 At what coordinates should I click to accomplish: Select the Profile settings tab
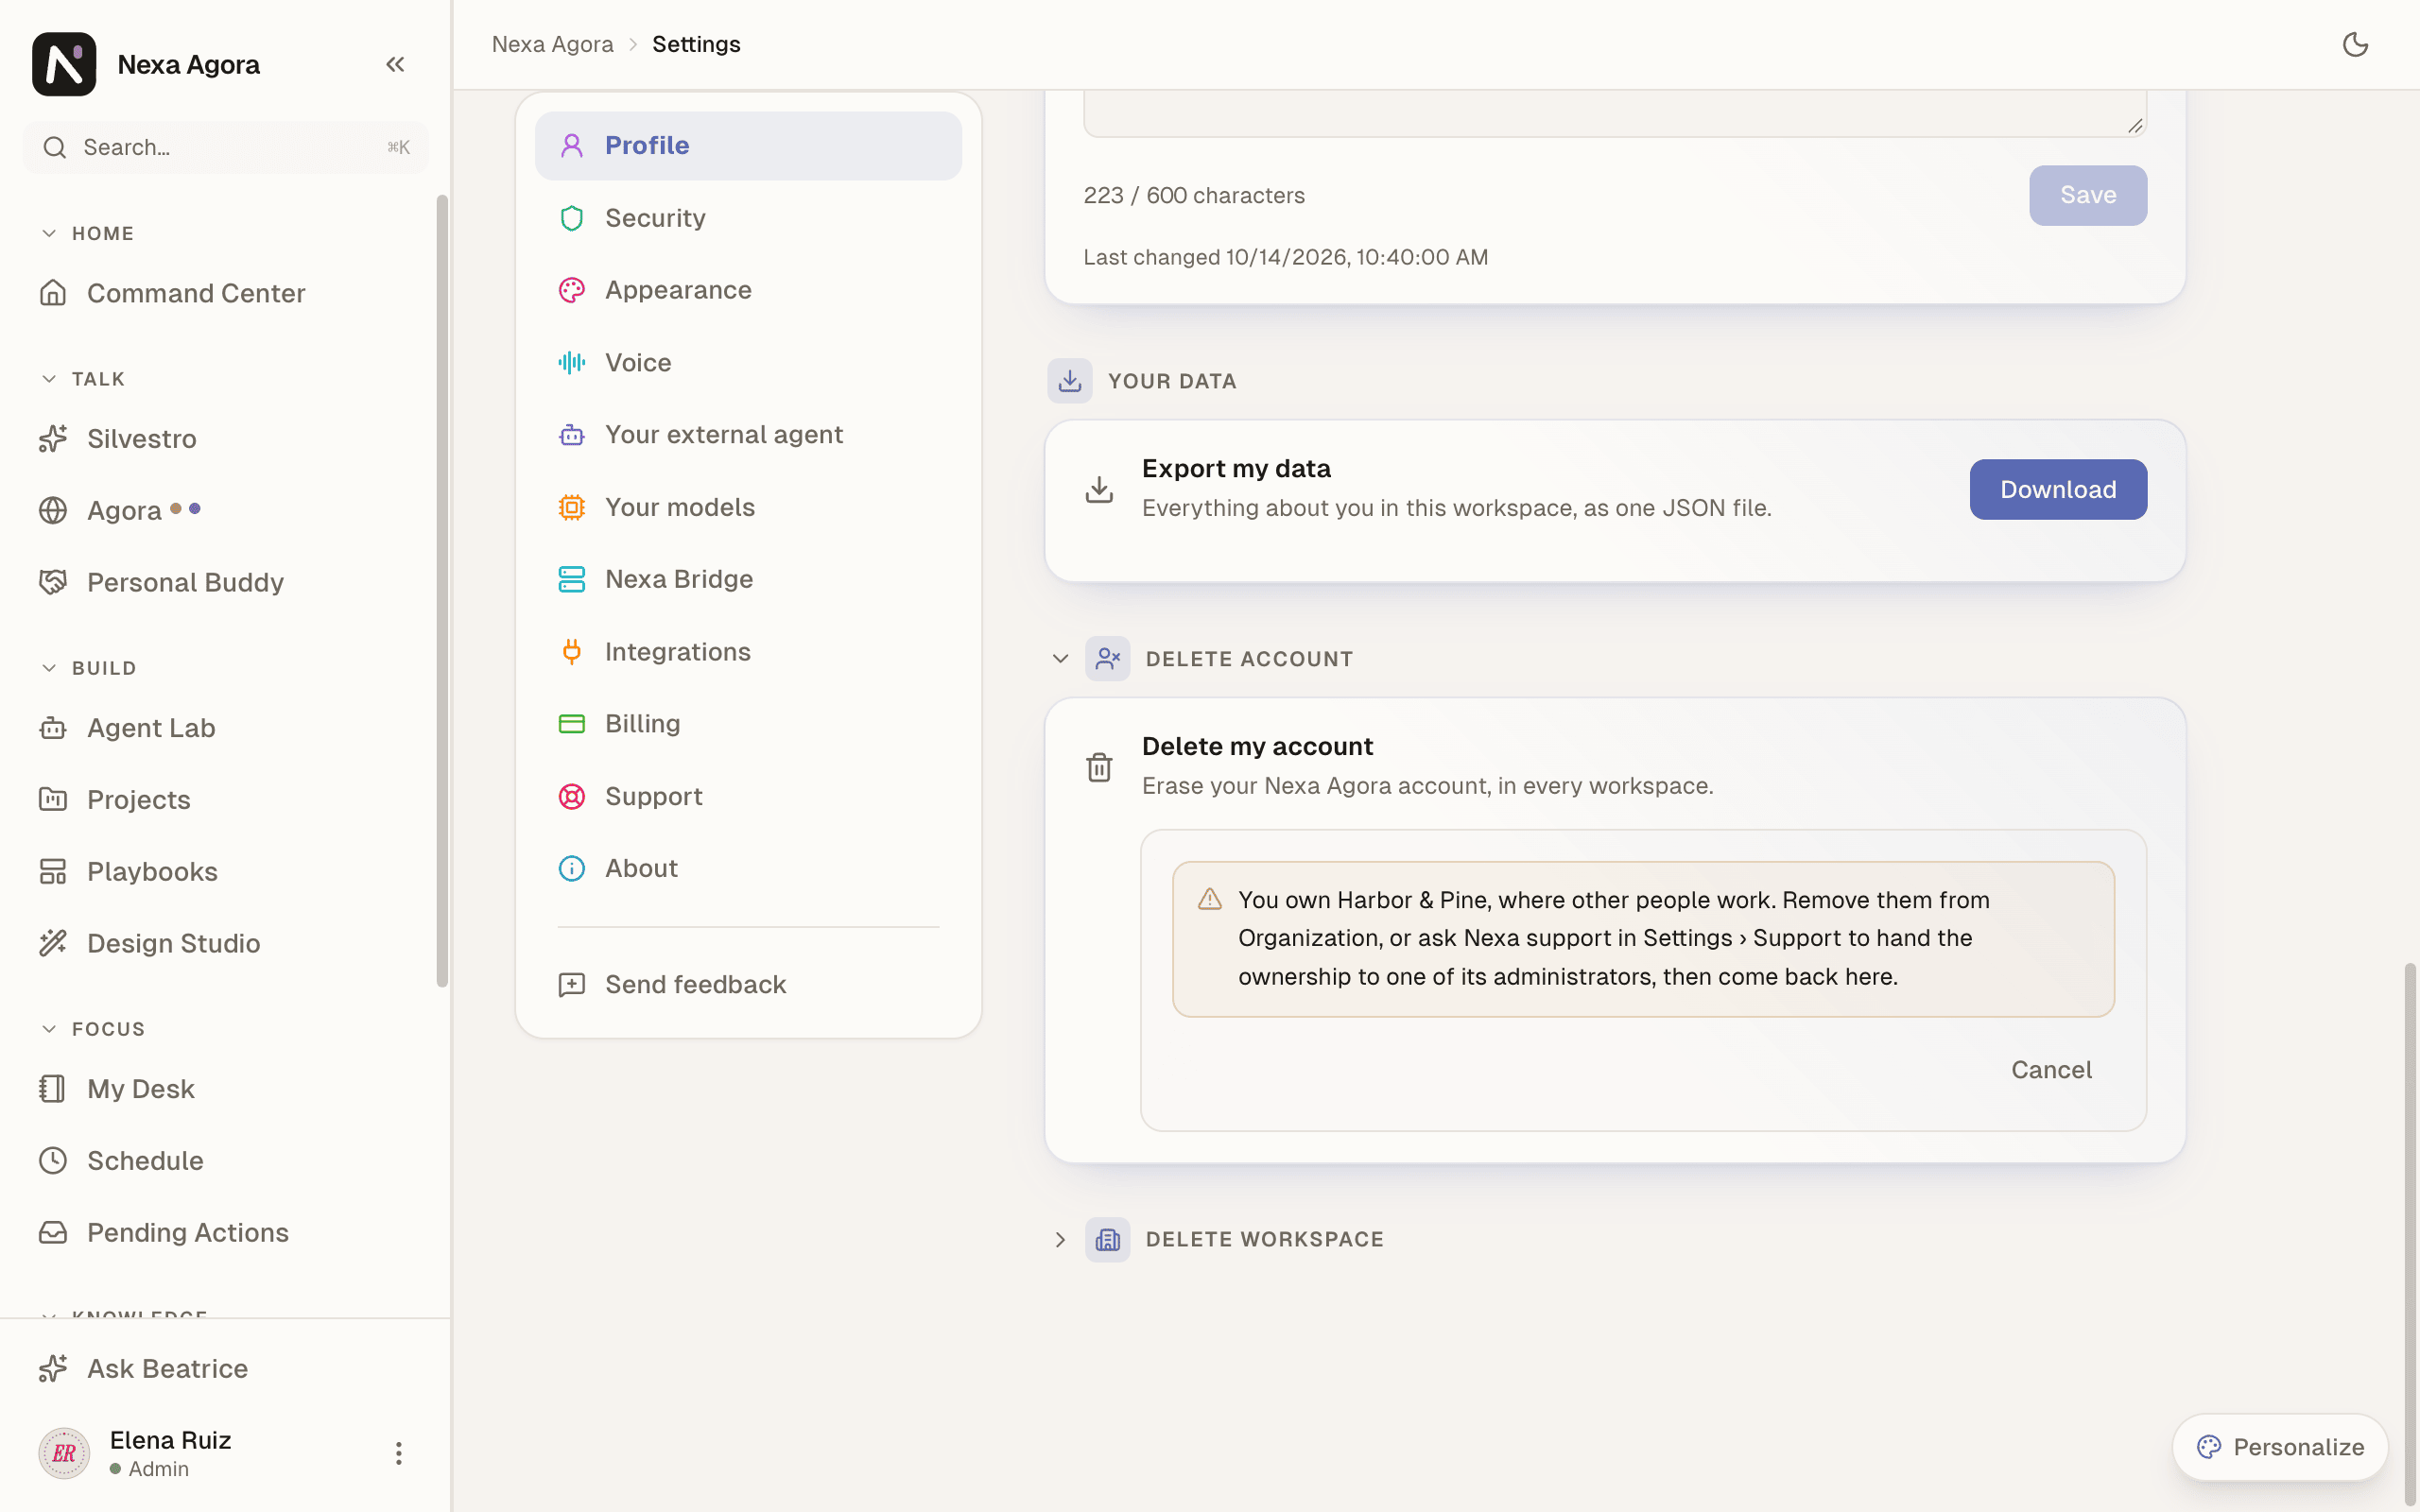coord(748,146)
